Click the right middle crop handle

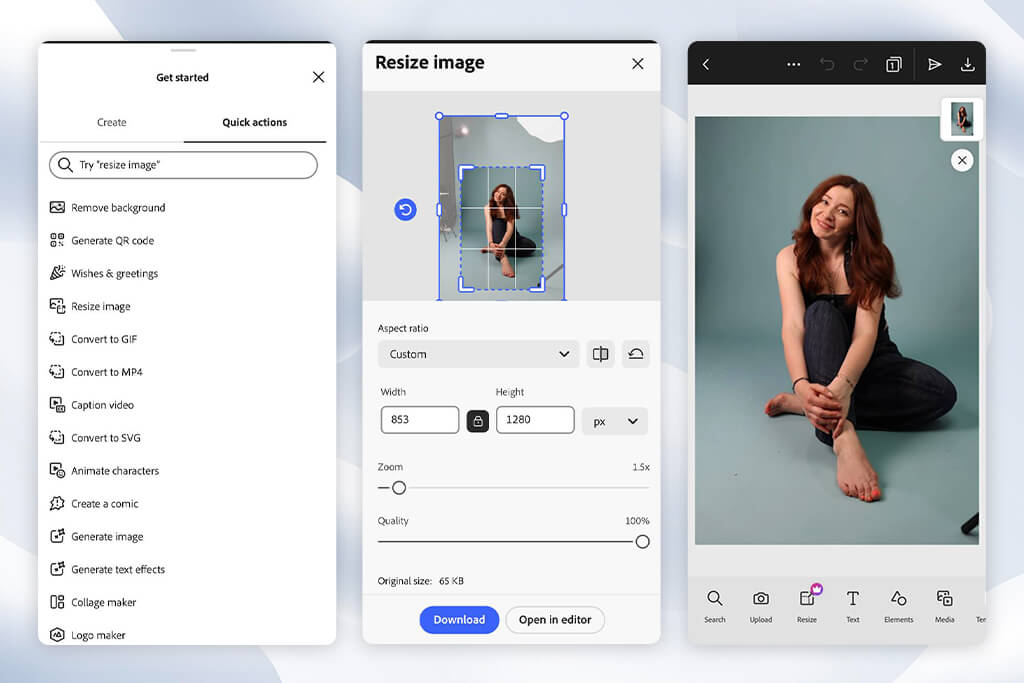(x=564, y=210)
